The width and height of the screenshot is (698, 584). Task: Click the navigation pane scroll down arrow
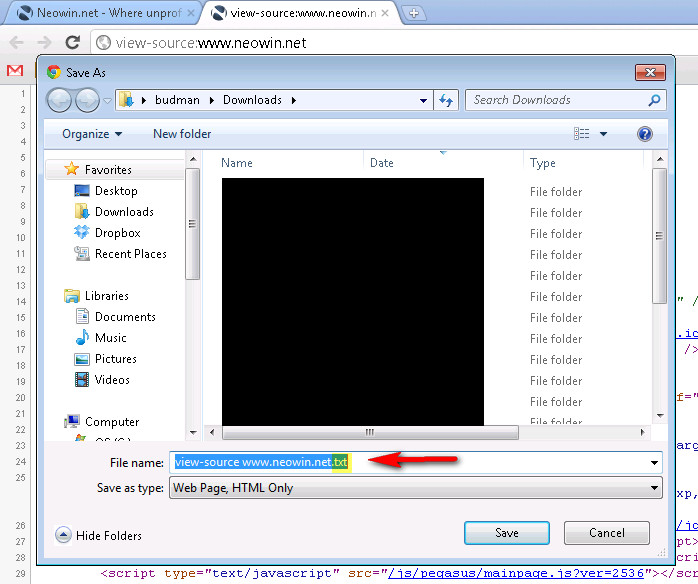pos(193,432)
